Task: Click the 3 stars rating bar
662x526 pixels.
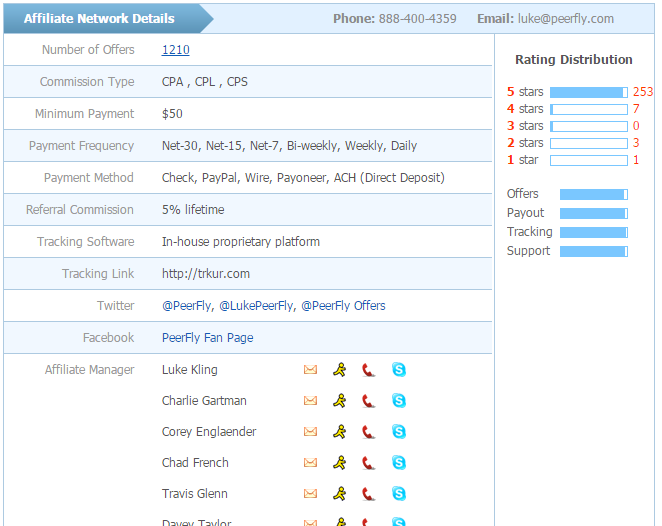Action: coord(589,126)
